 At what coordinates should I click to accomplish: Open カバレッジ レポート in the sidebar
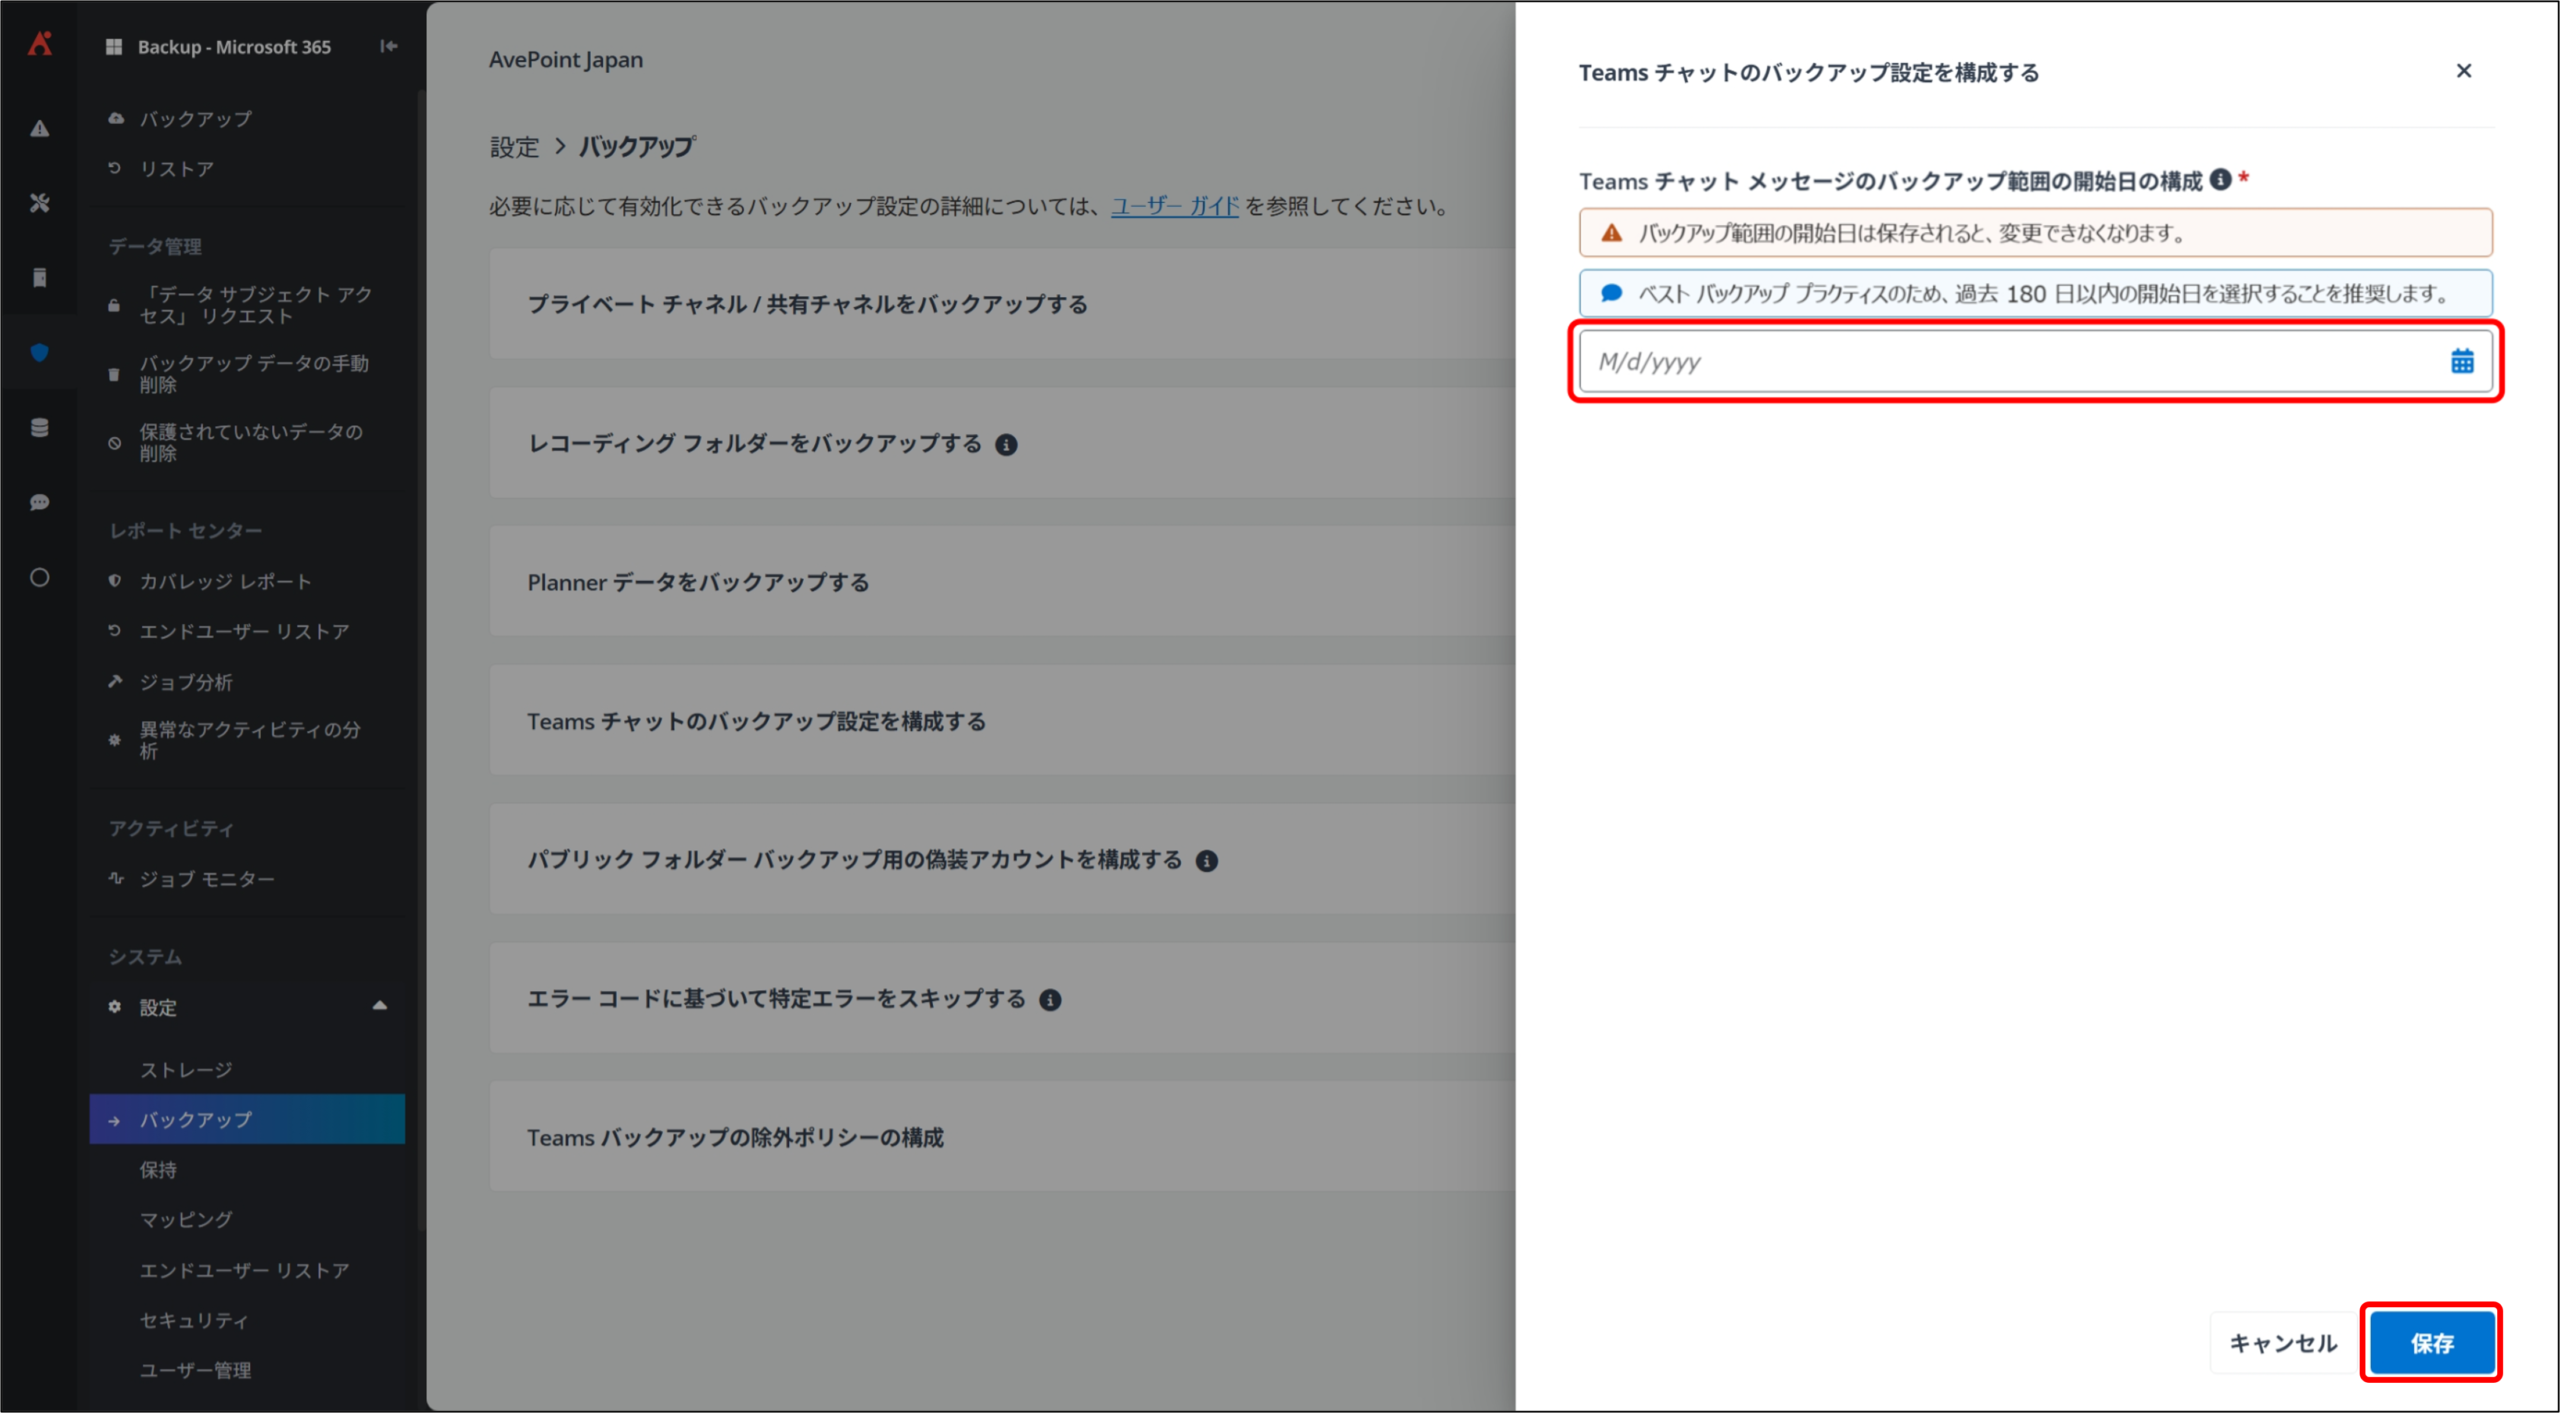[x=225, y=581]
